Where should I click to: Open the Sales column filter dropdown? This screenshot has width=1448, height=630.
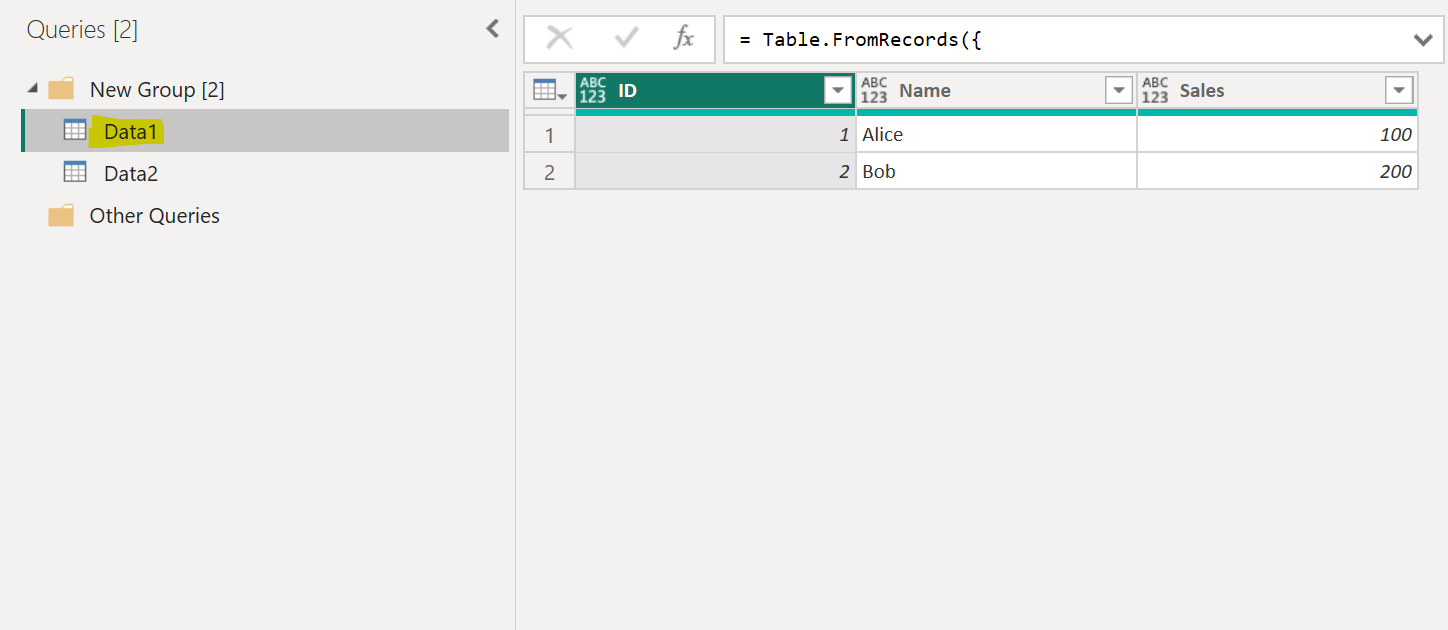click(1398, 91)
